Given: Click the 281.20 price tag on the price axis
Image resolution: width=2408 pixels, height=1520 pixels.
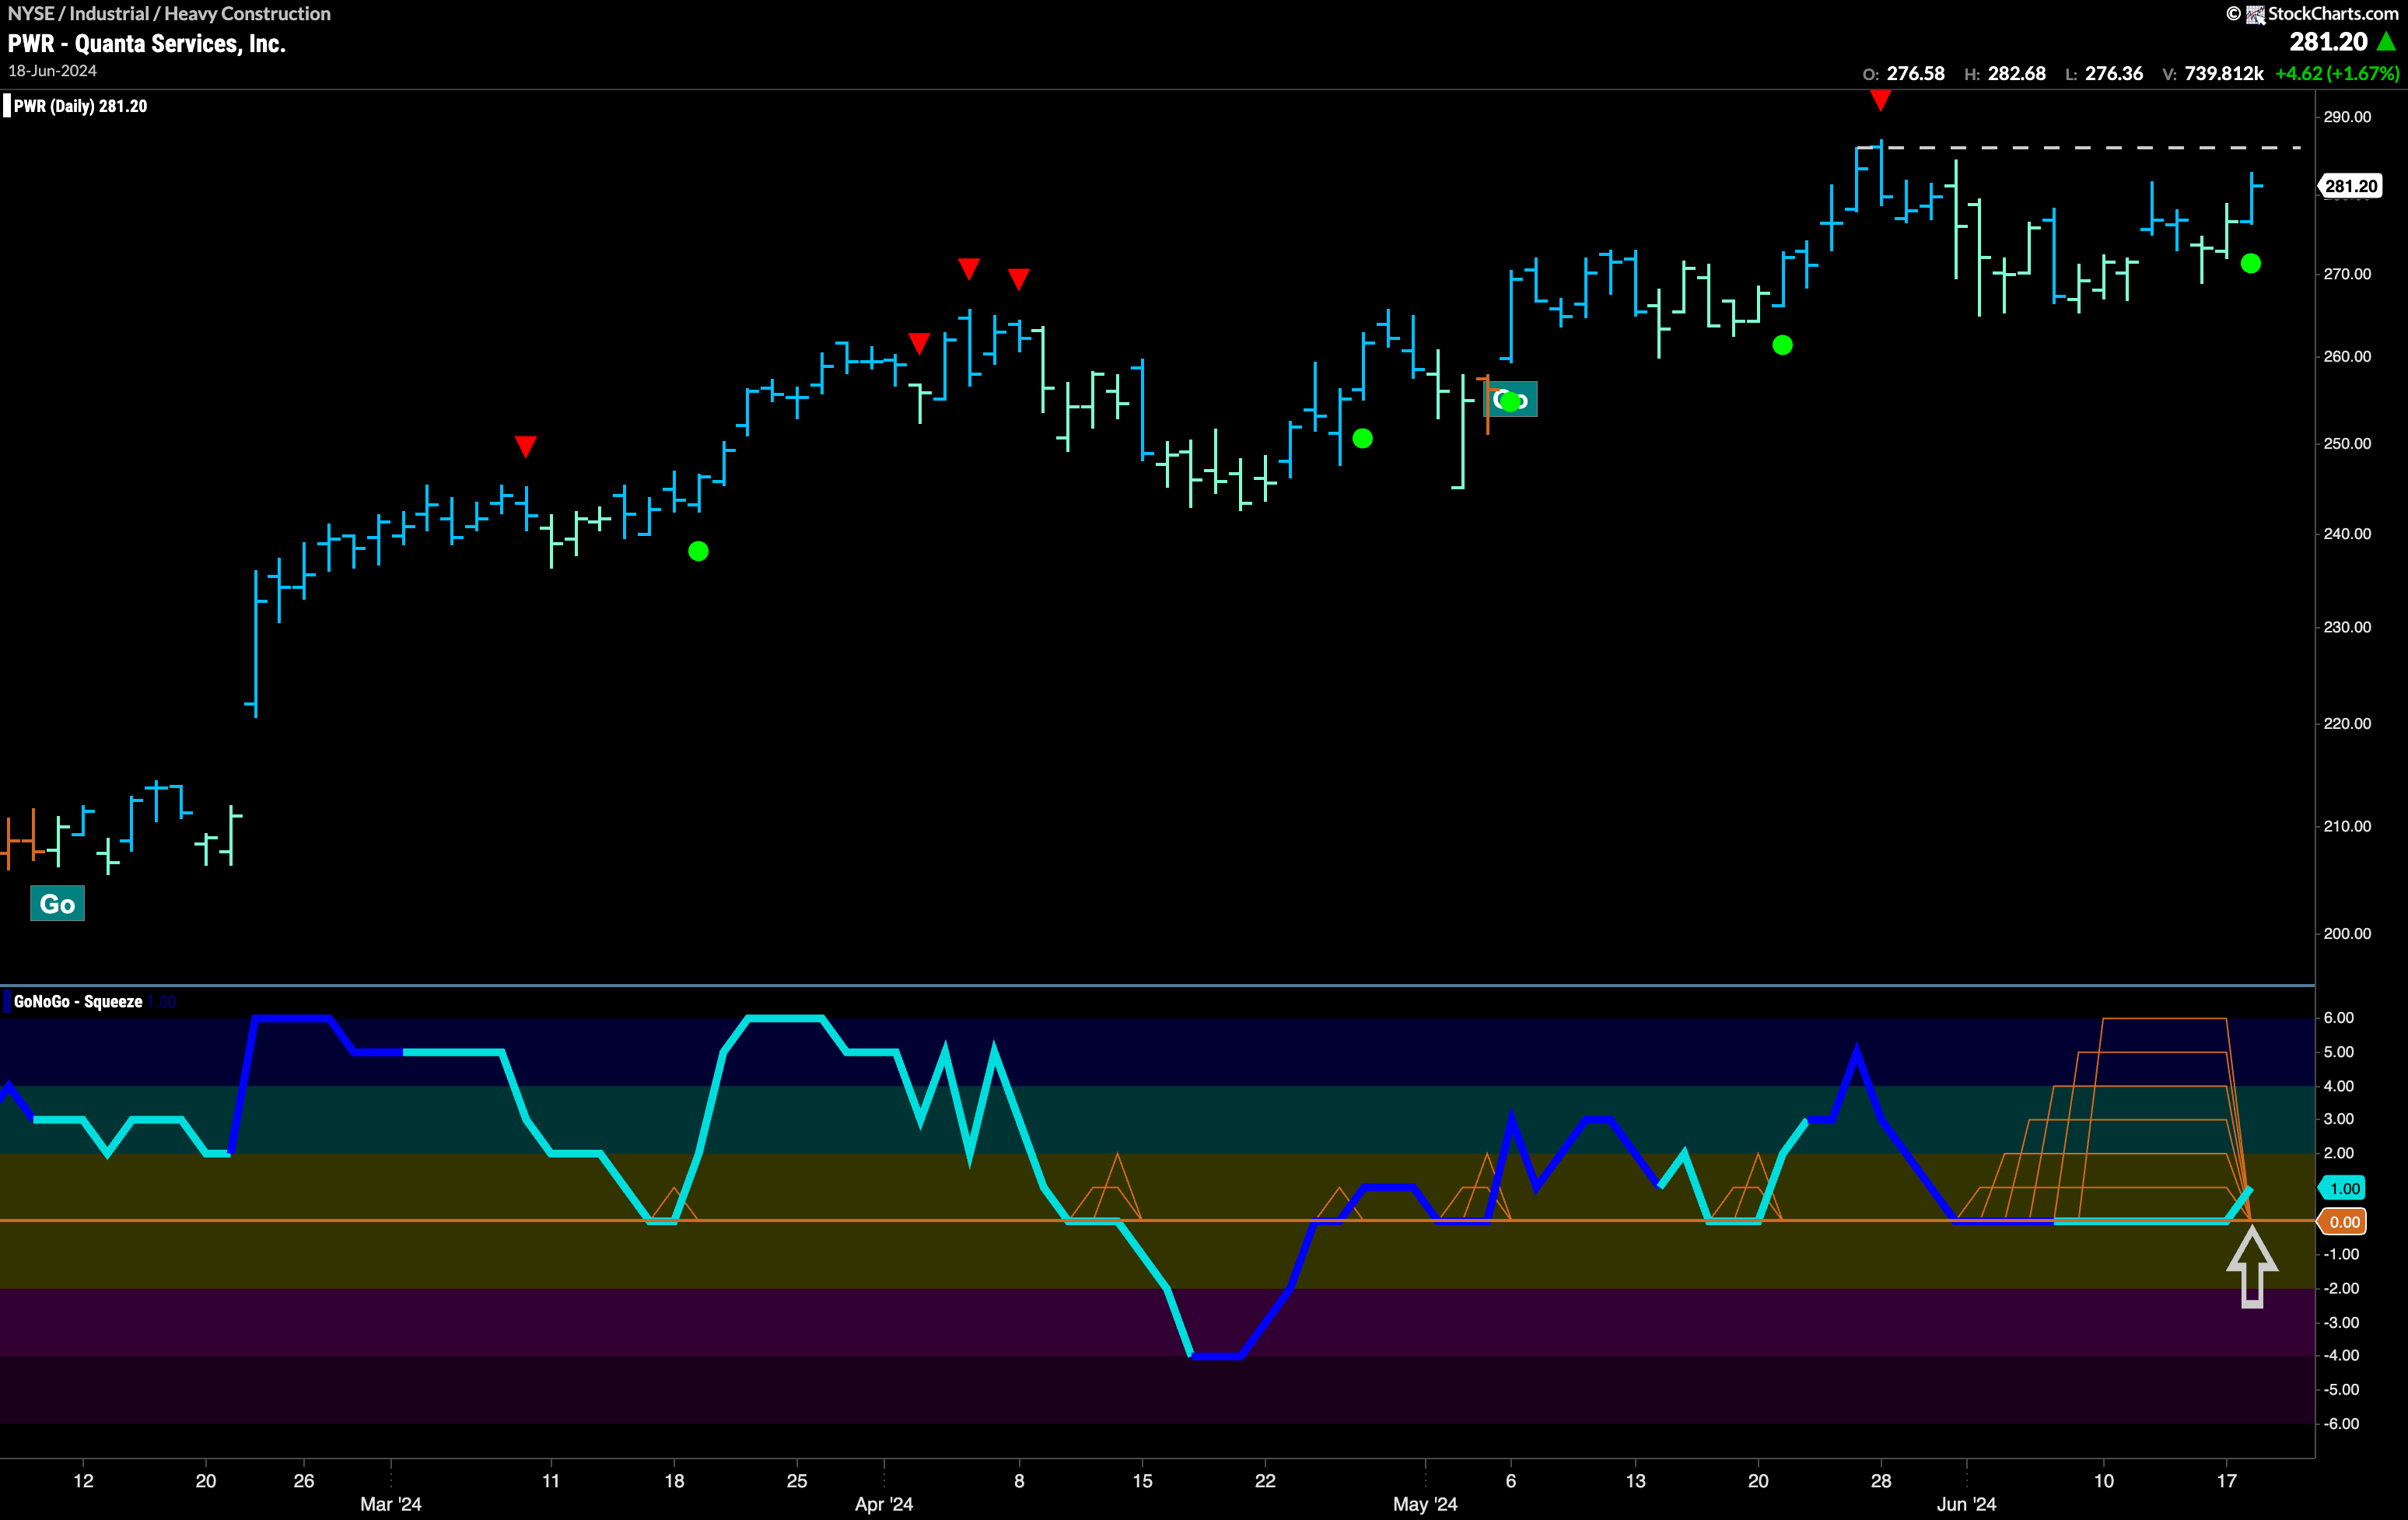Looking at the screenshot, I should [x=2351, y=186].
